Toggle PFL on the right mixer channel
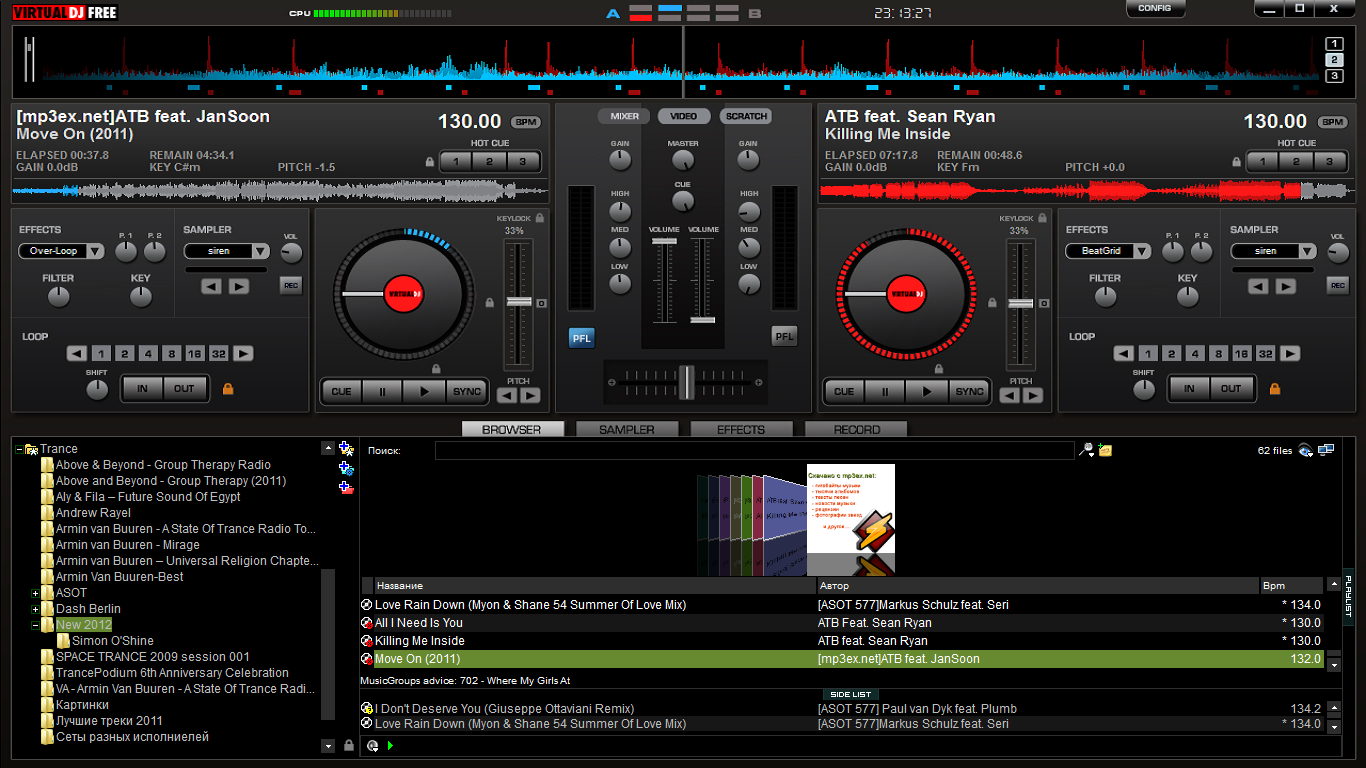 (784, 337)
